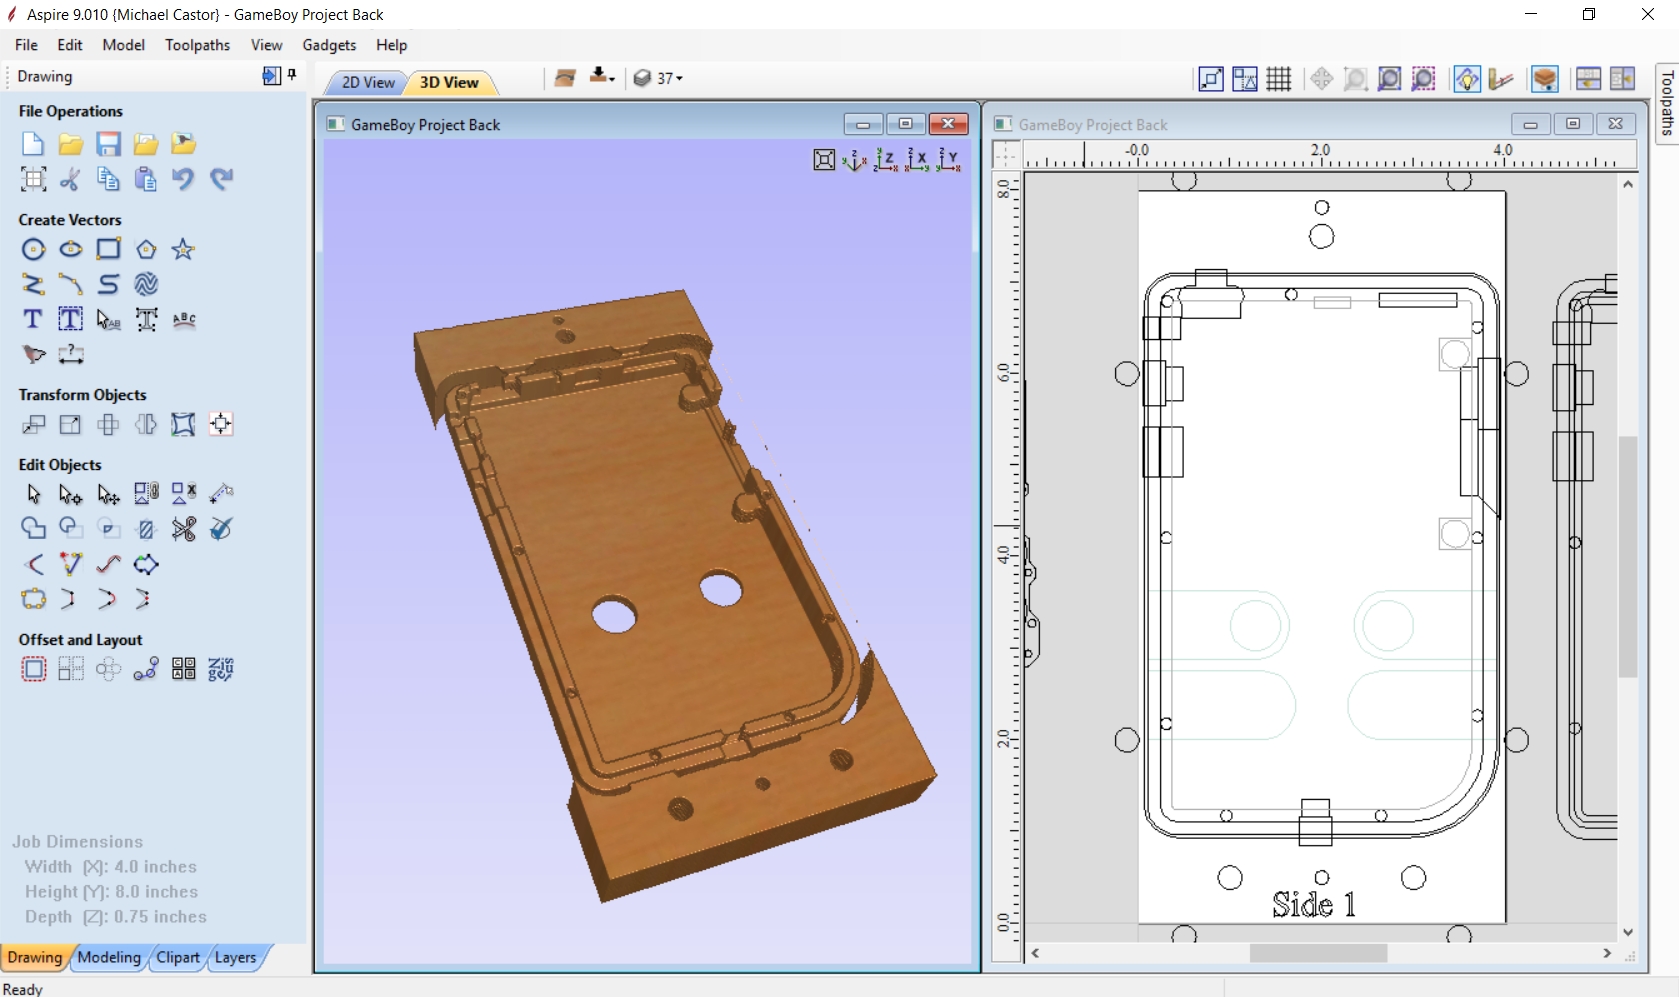Switch to the 2D View tab
Viewport: 1679px width, 997px height.
pyautogui.click(x=367, y=82)
